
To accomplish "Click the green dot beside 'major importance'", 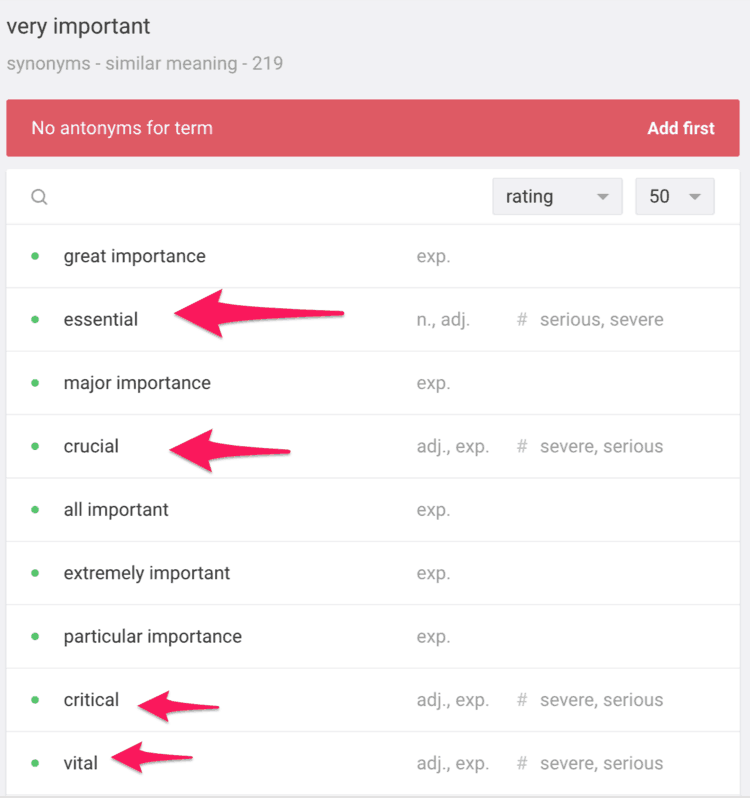I will [x=35, y=383].
